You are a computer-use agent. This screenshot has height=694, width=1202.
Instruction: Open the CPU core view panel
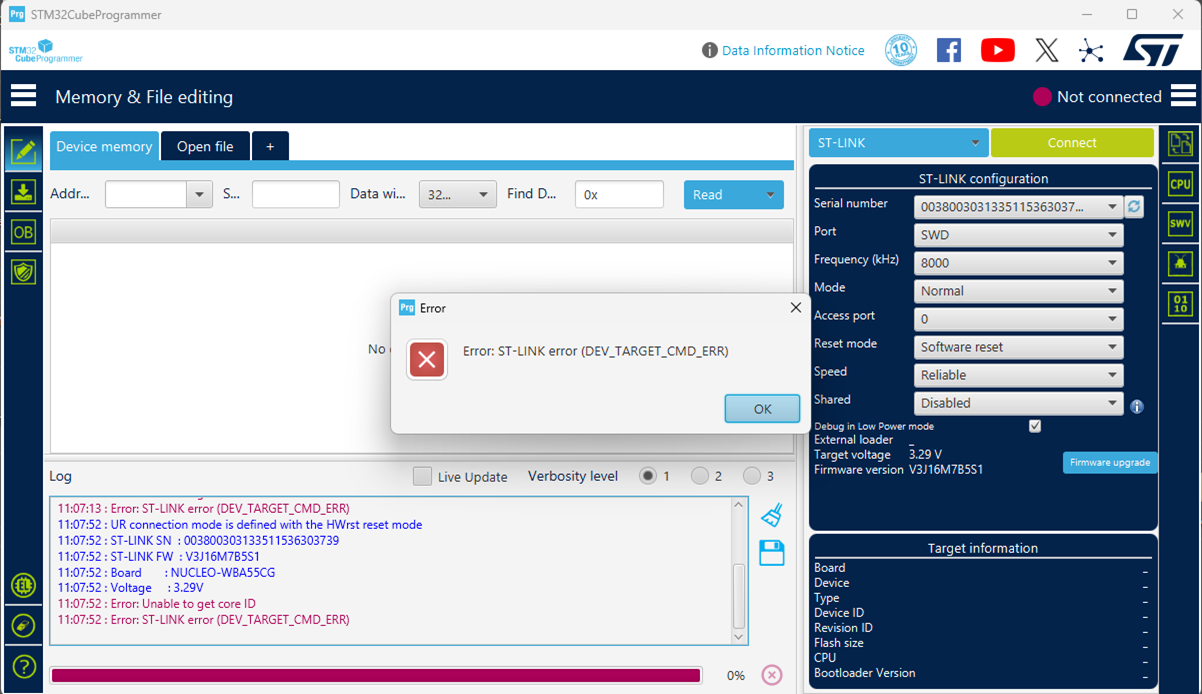[x=1180, y=184]
